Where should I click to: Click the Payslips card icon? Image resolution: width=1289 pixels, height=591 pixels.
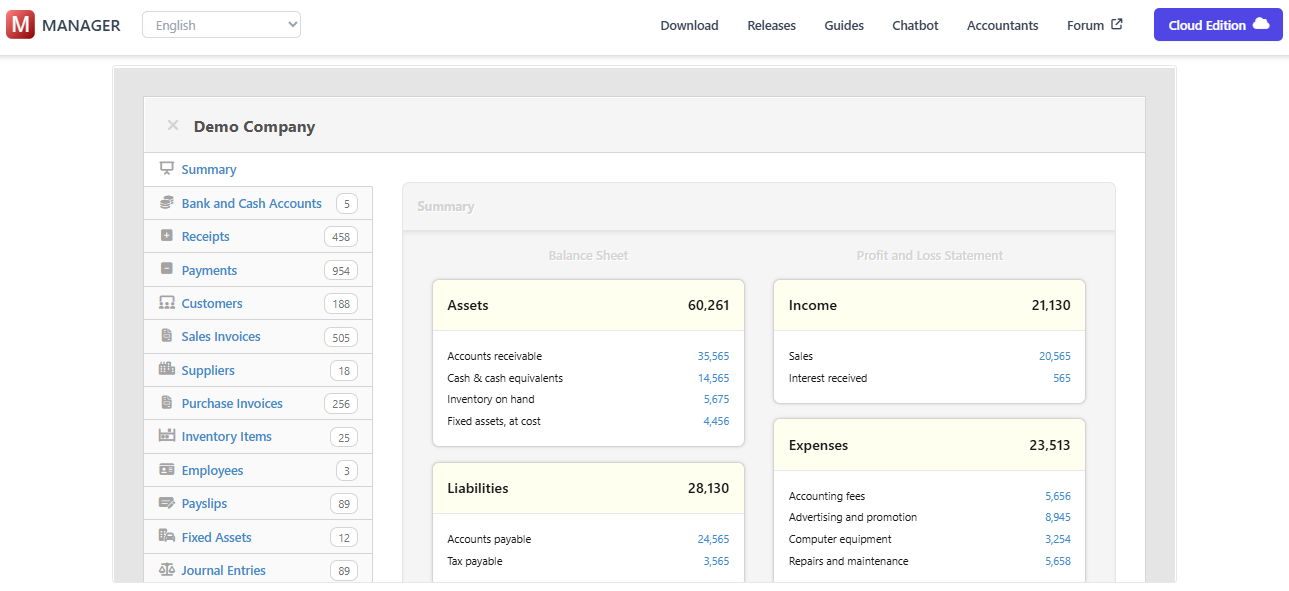(165, 503)
